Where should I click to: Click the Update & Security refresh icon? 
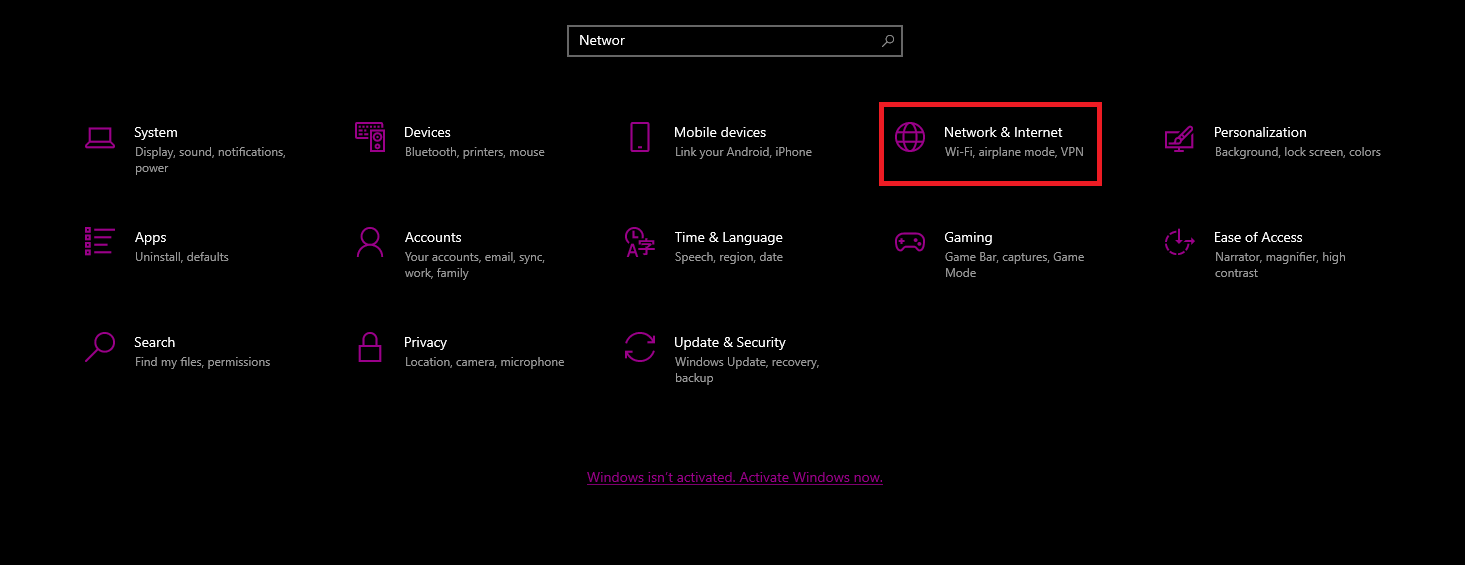pyautogui.click(x=640, y=347)
